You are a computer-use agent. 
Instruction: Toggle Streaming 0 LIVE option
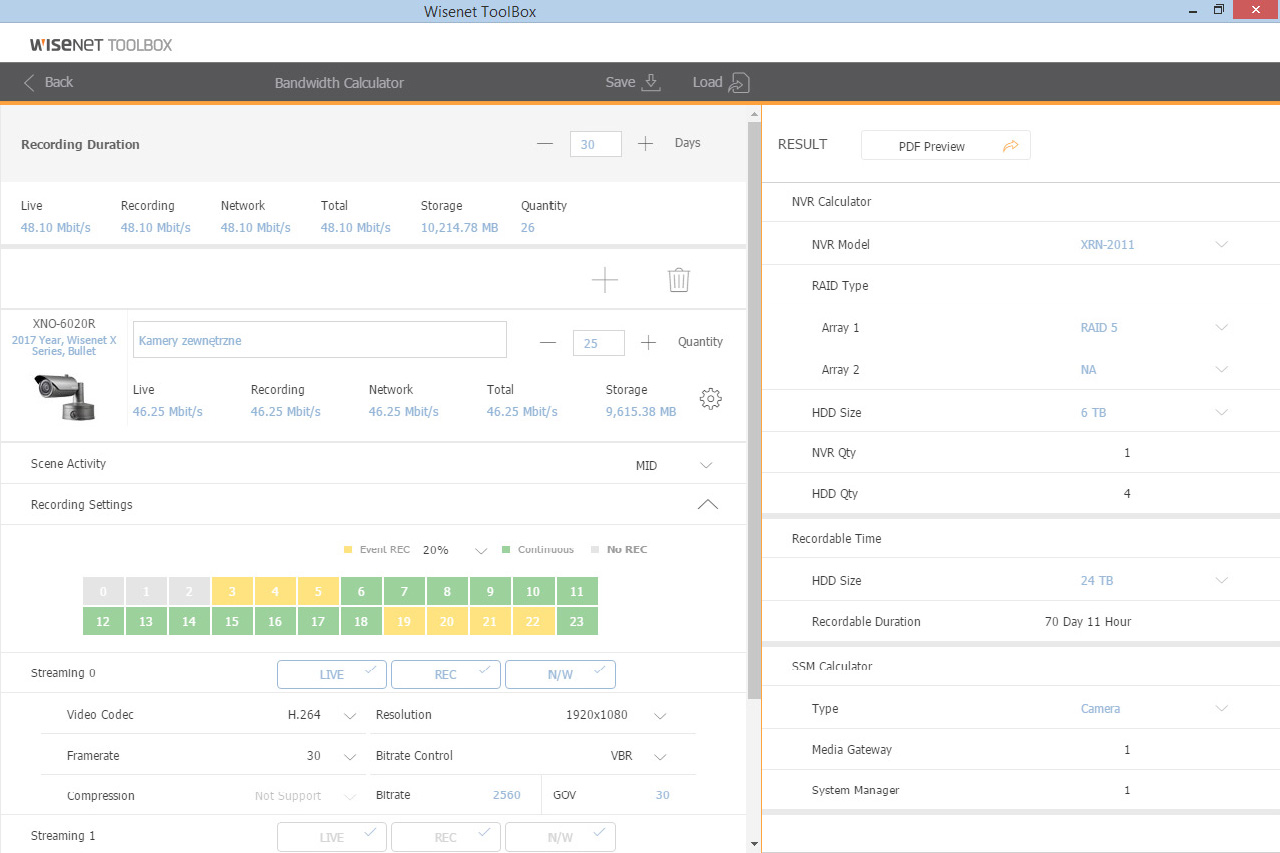click(332, 675)
